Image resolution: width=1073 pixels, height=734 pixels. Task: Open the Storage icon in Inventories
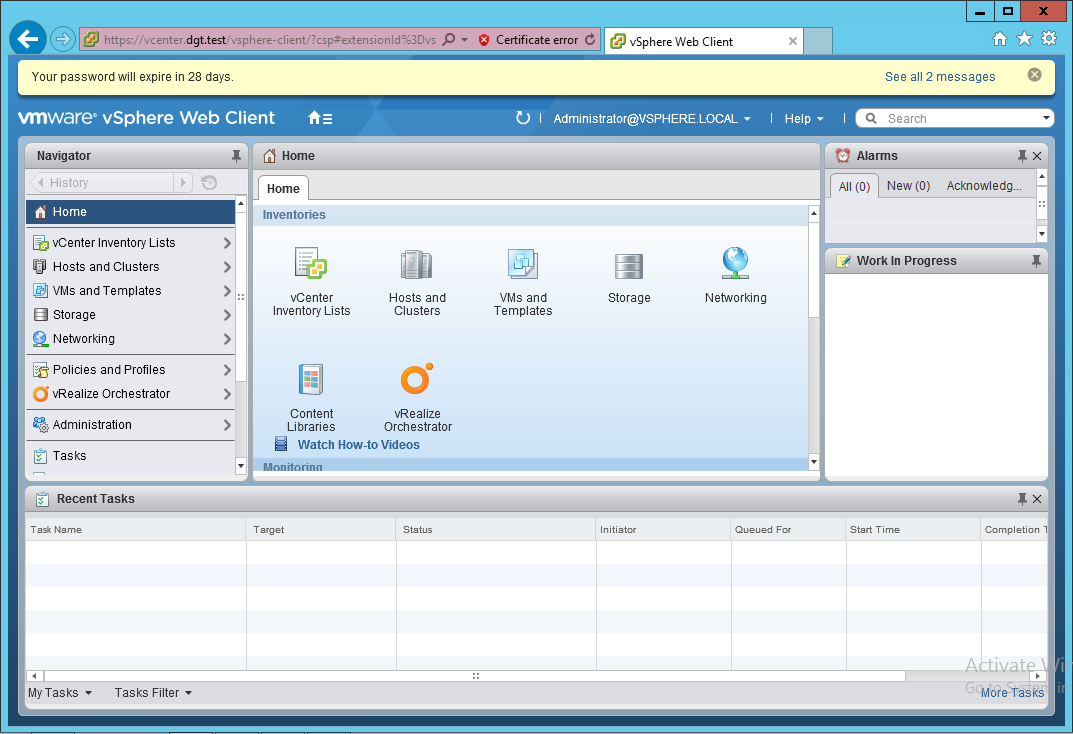tap(628, 266)
